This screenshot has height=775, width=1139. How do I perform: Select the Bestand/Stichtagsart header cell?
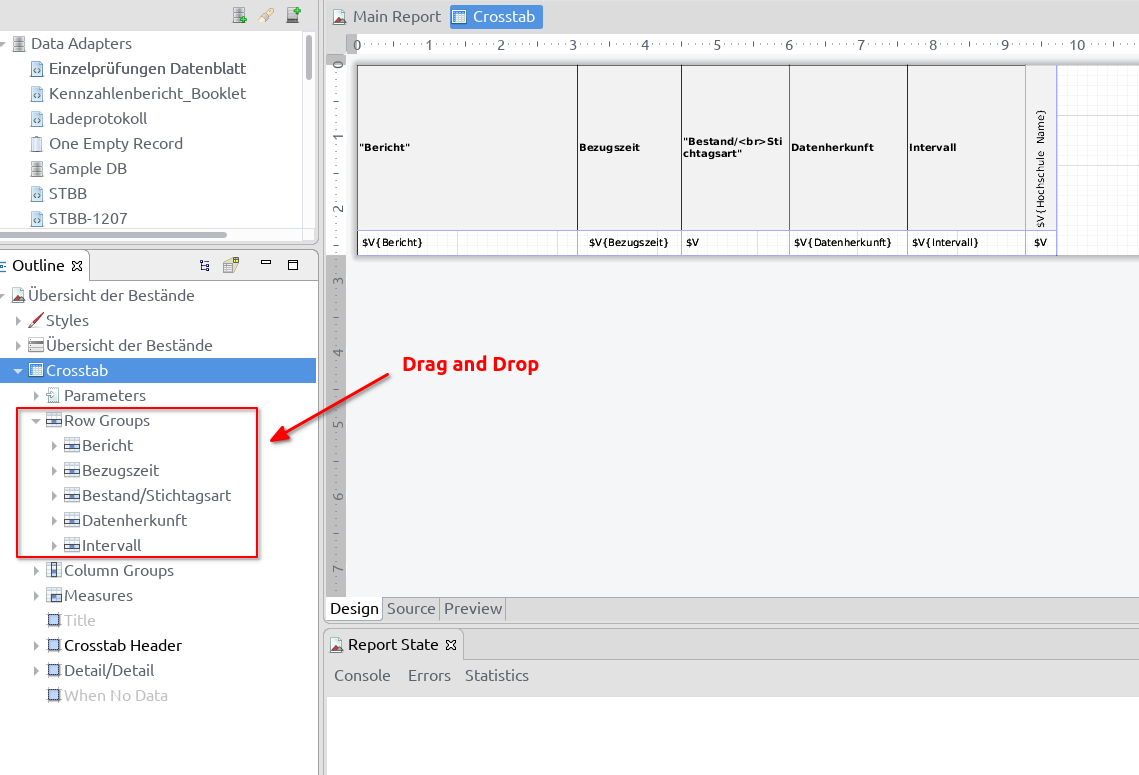tap(735, 148)
